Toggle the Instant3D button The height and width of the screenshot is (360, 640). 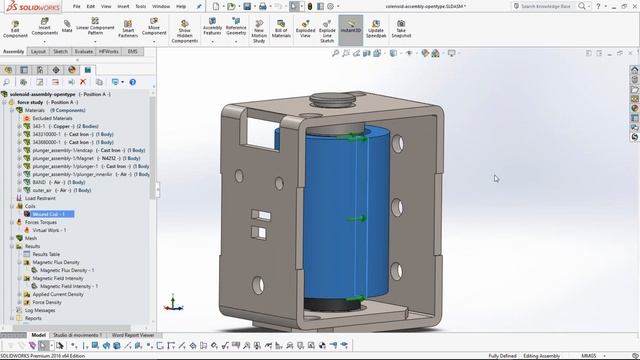coord(351,29)
